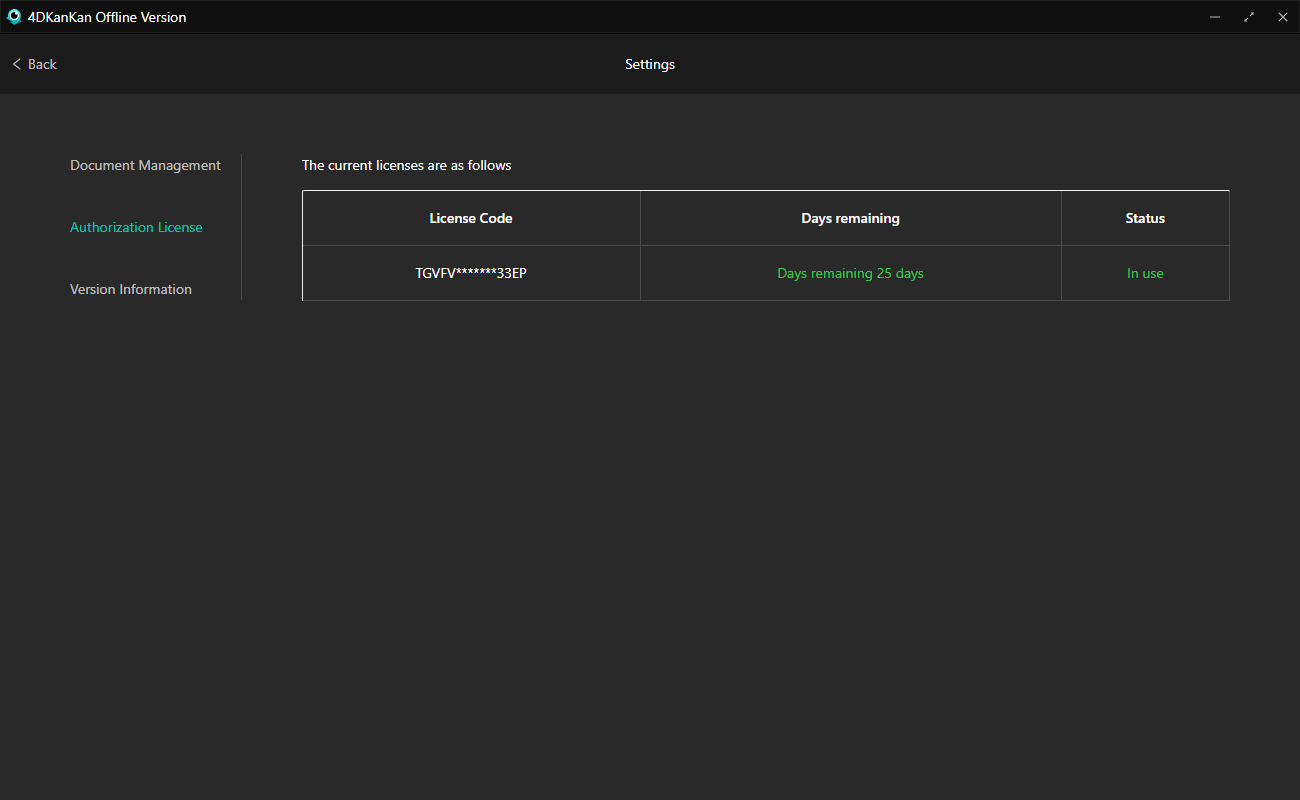The width and height of the screenshot is (1300, 800).
Task: Click the In use status text
Action: pyautogui.click(x=1145, y=273)
